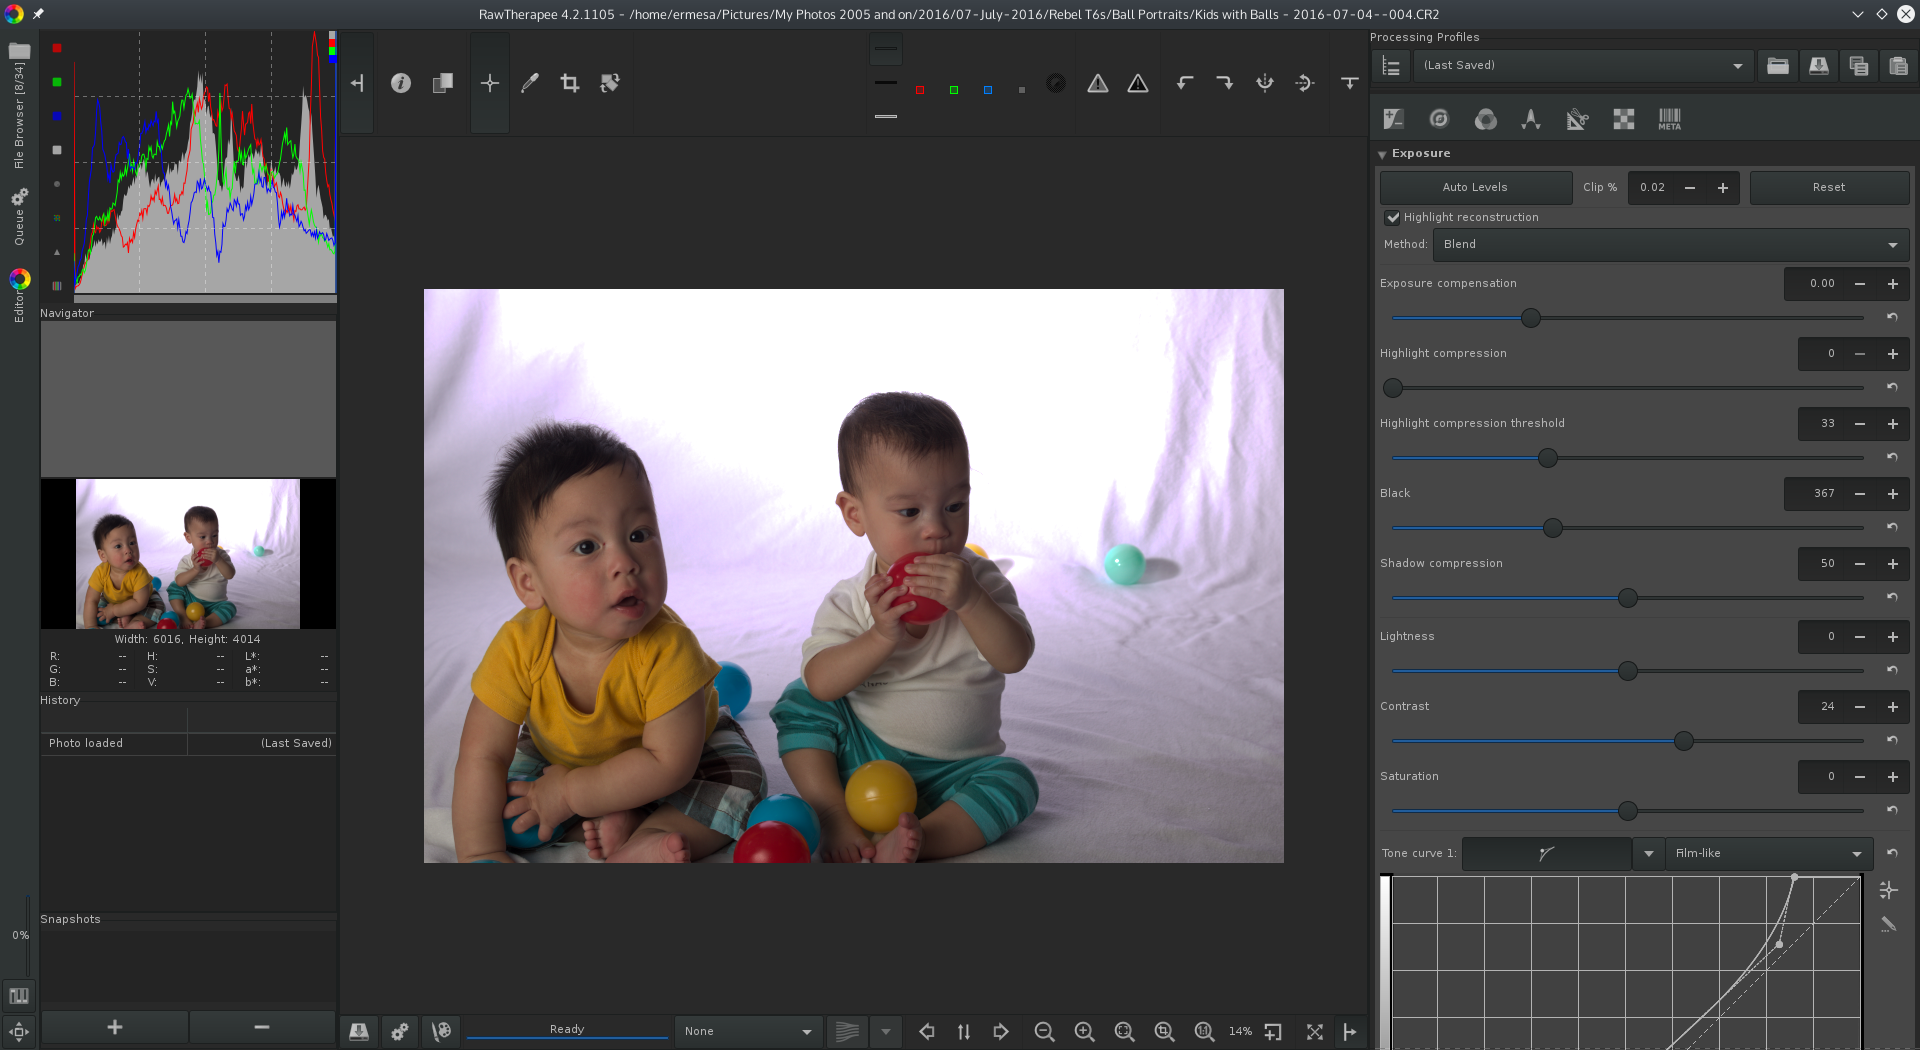Hide the top panel arrow icon

tap(1349, 84)
